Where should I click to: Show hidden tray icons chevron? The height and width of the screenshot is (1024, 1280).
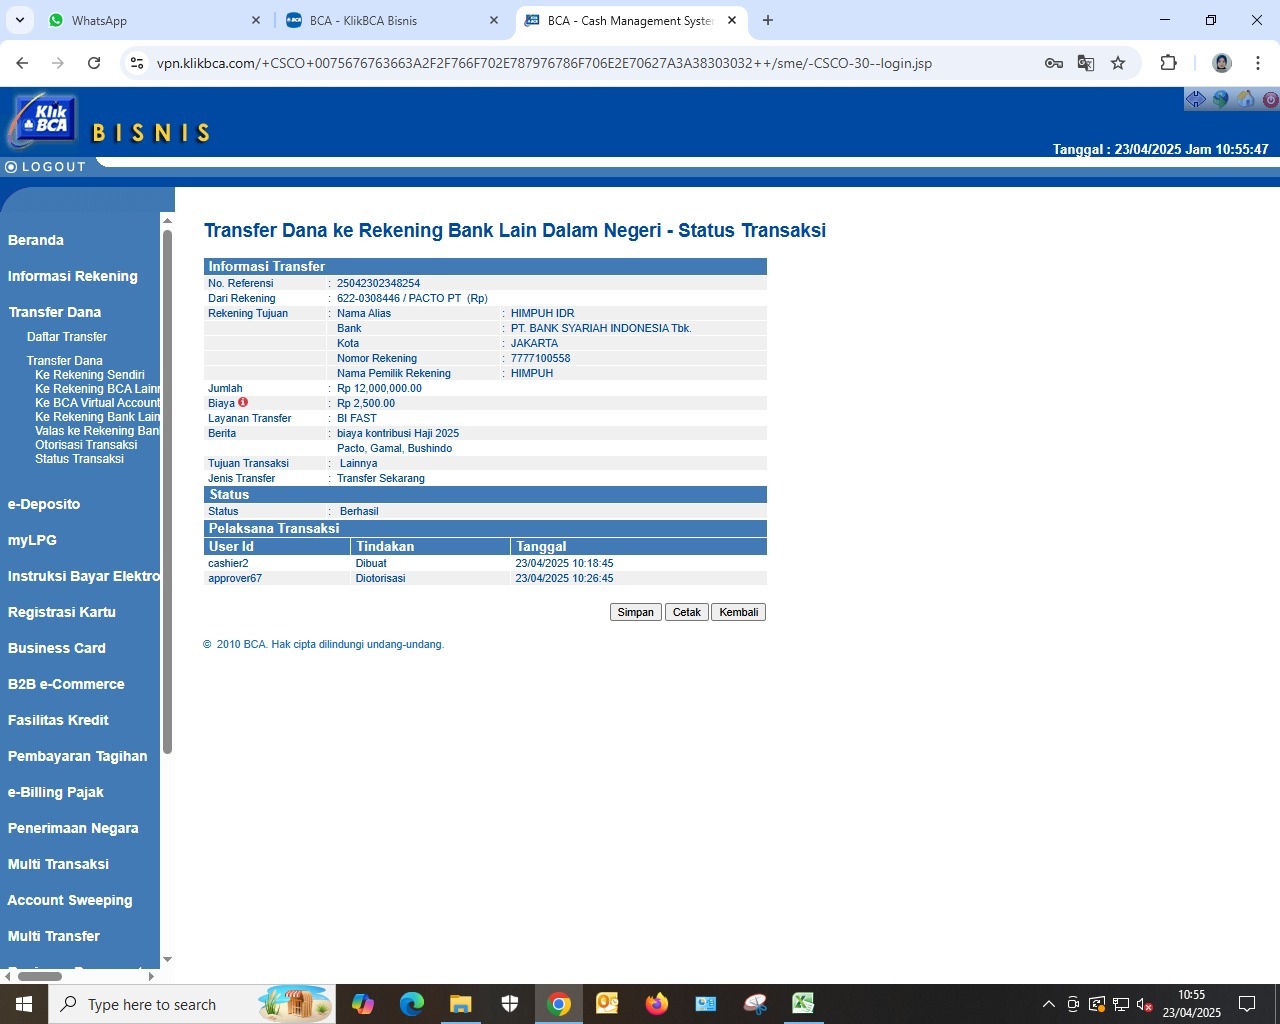click(1048, 1004)
